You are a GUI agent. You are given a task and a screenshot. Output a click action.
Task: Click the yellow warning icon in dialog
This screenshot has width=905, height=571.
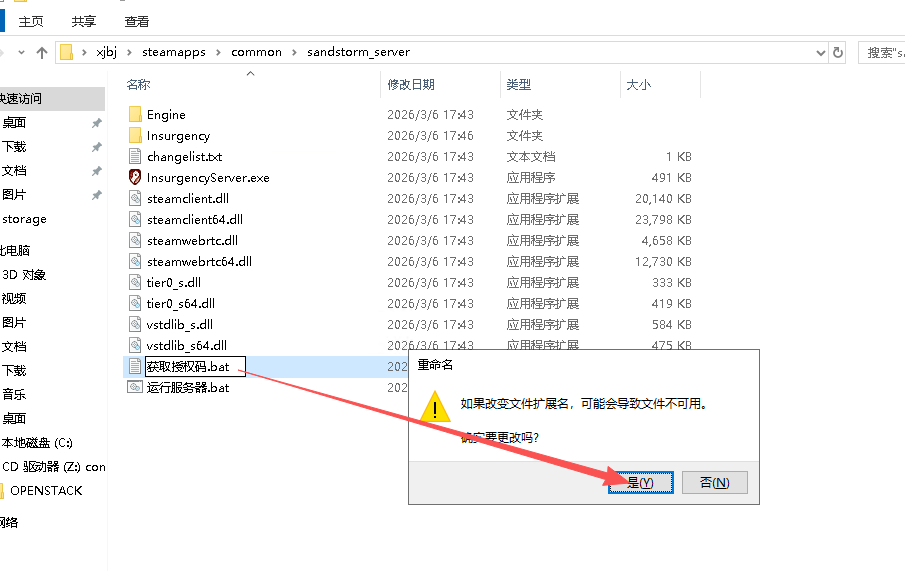(x=435, y=405)
